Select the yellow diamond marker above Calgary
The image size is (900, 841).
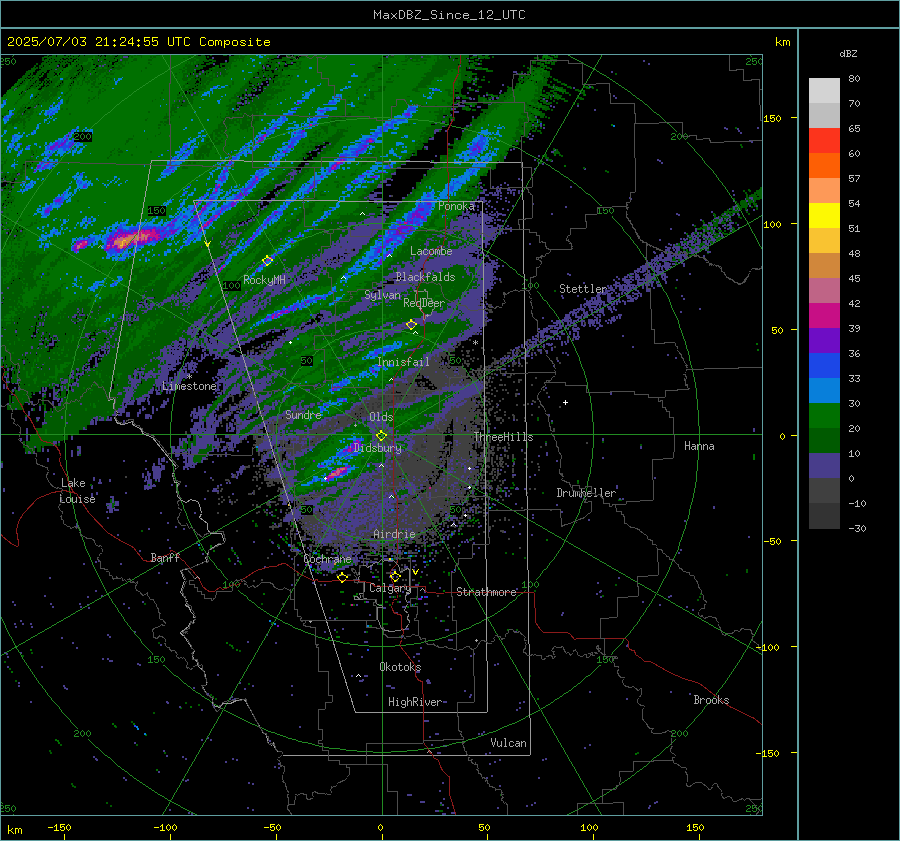click(x=395, y=576)
